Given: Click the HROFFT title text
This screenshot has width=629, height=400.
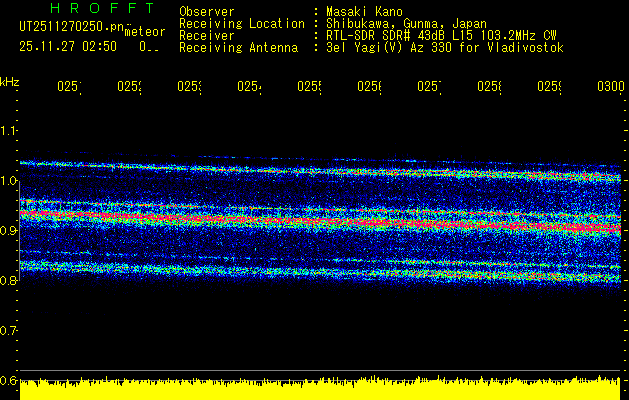Looking at the screenshot, I should click(x=103, y=8).
